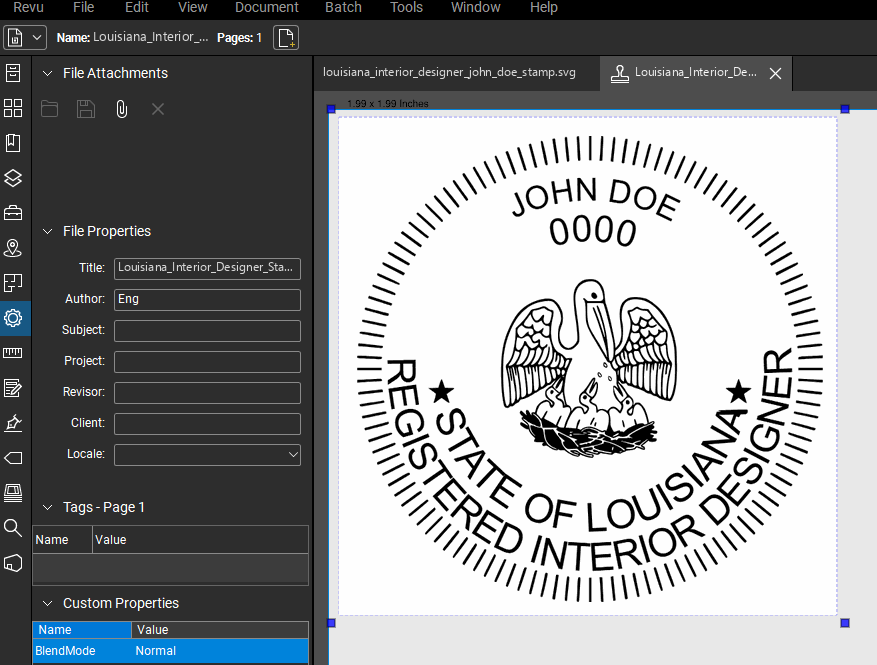
Task: Switch to louisiana_interior_designer_john_doe_stamp.svg tab
Action: pyautogui.click(x=449, y=72)
